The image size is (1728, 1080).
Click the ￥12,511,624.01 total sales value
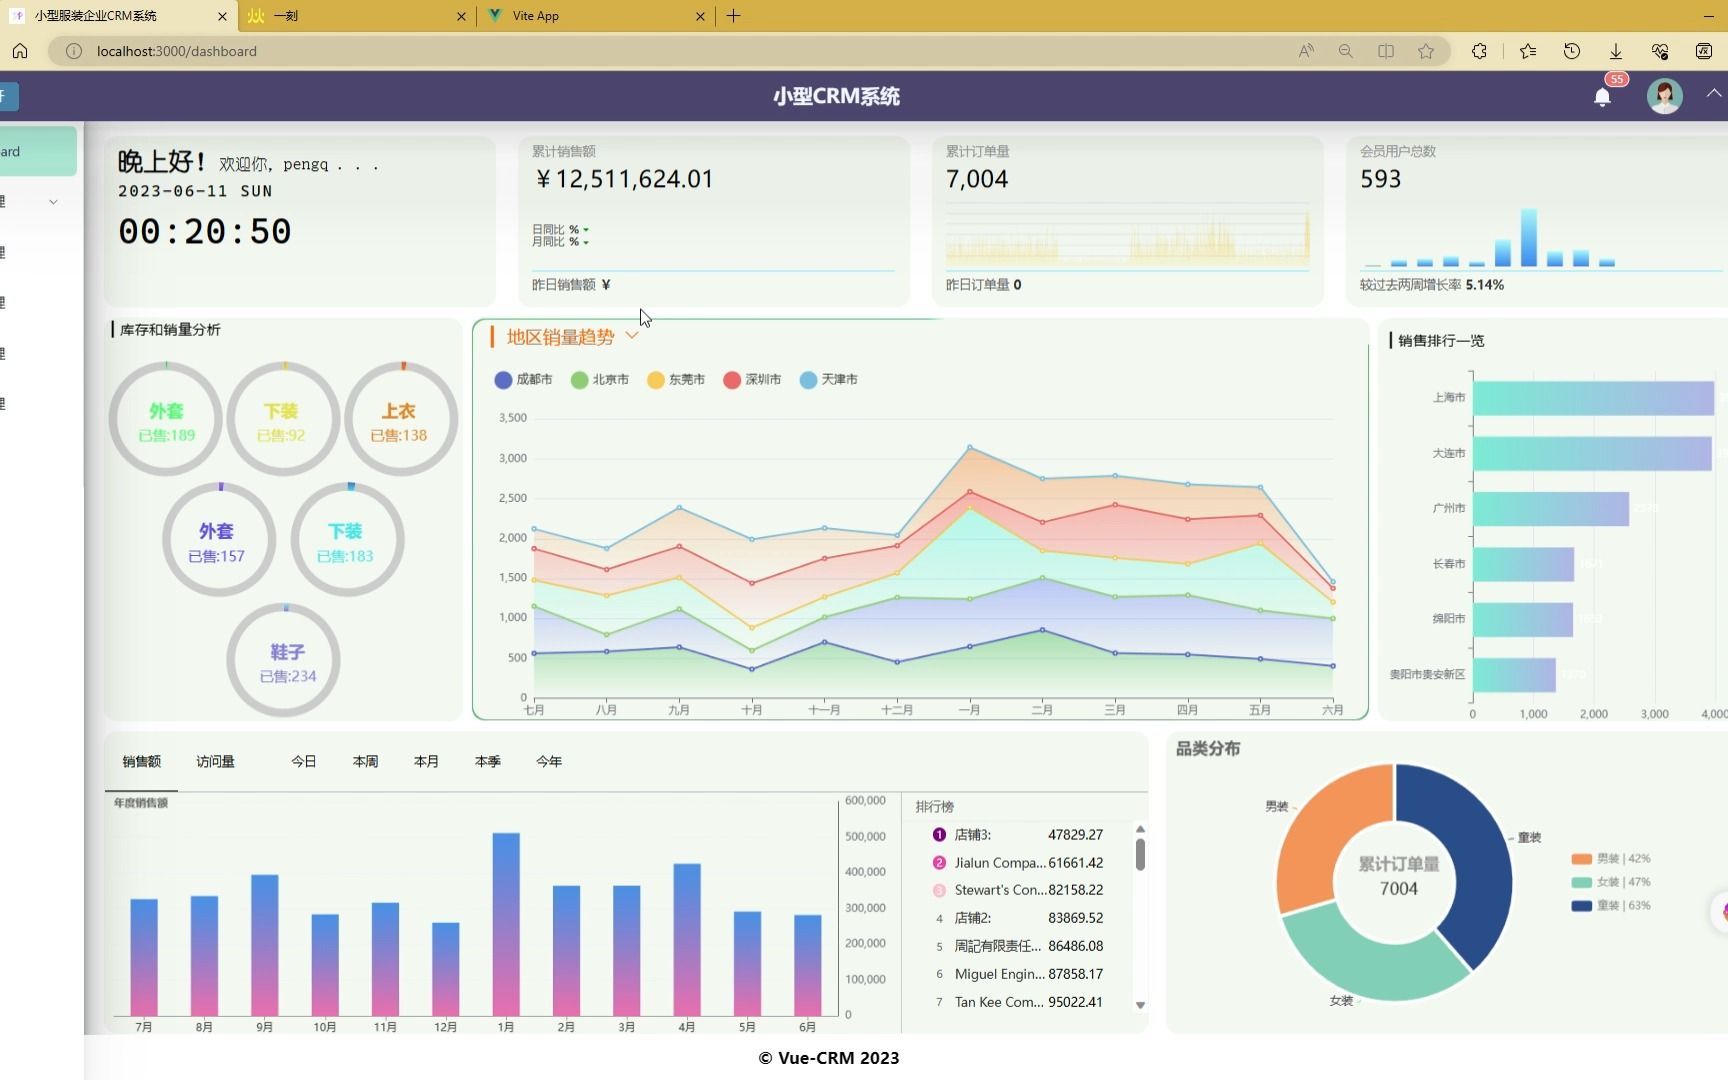(x=624, y=179)
